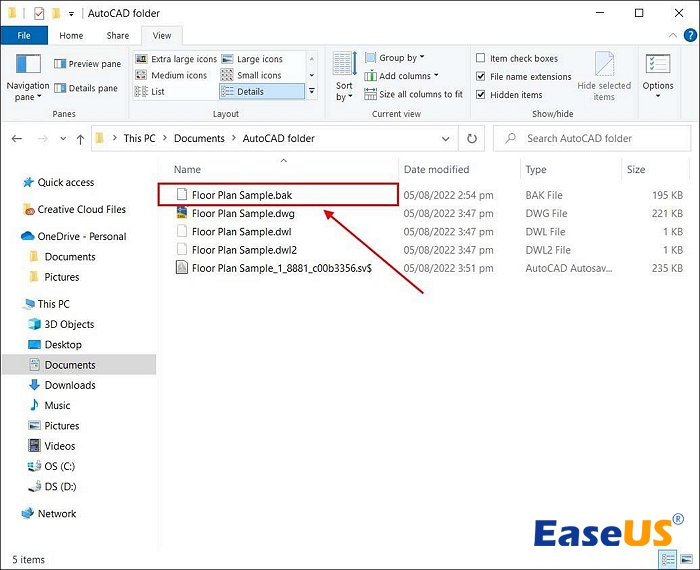
Task: Select Floor Plan Sample.dwg file
Action: tap(242, 213)
